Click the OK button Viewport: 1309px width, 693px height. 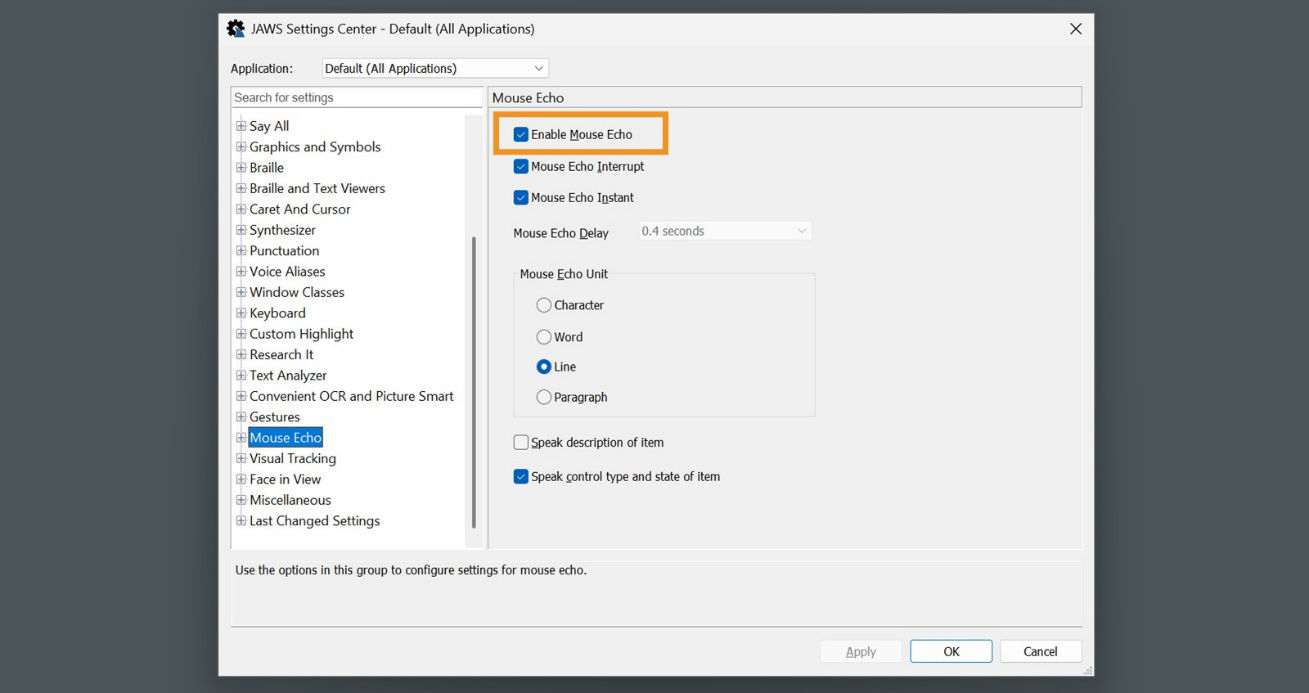949,651
